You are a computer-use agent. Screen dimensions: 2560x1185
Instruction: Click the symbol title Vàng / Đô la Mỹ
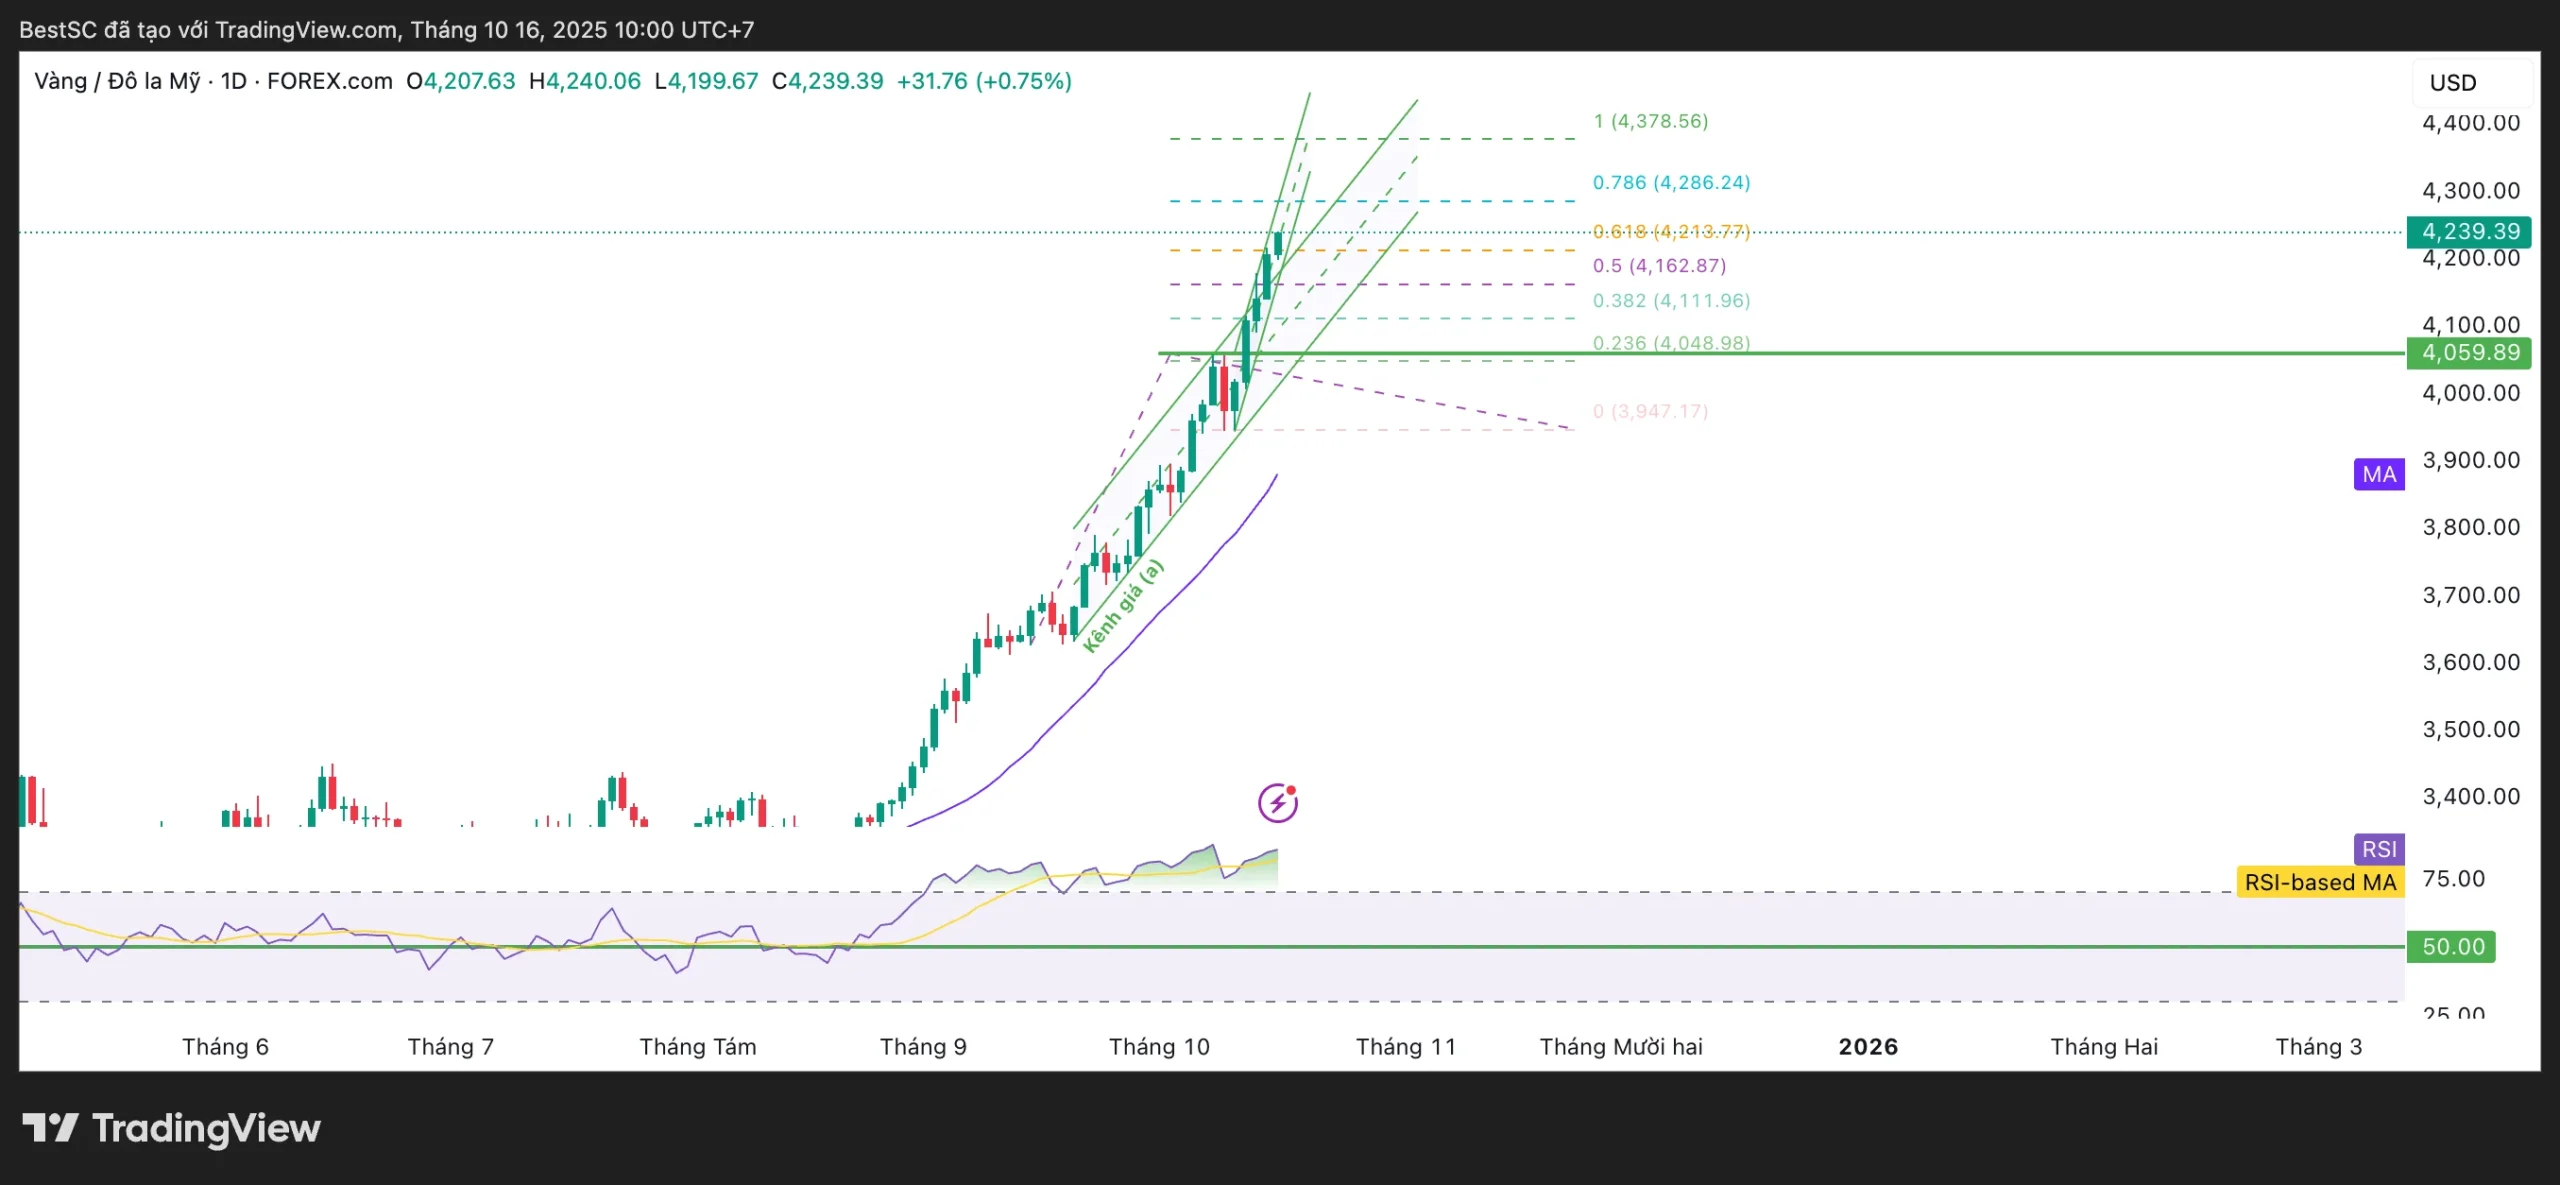(117, 81)
